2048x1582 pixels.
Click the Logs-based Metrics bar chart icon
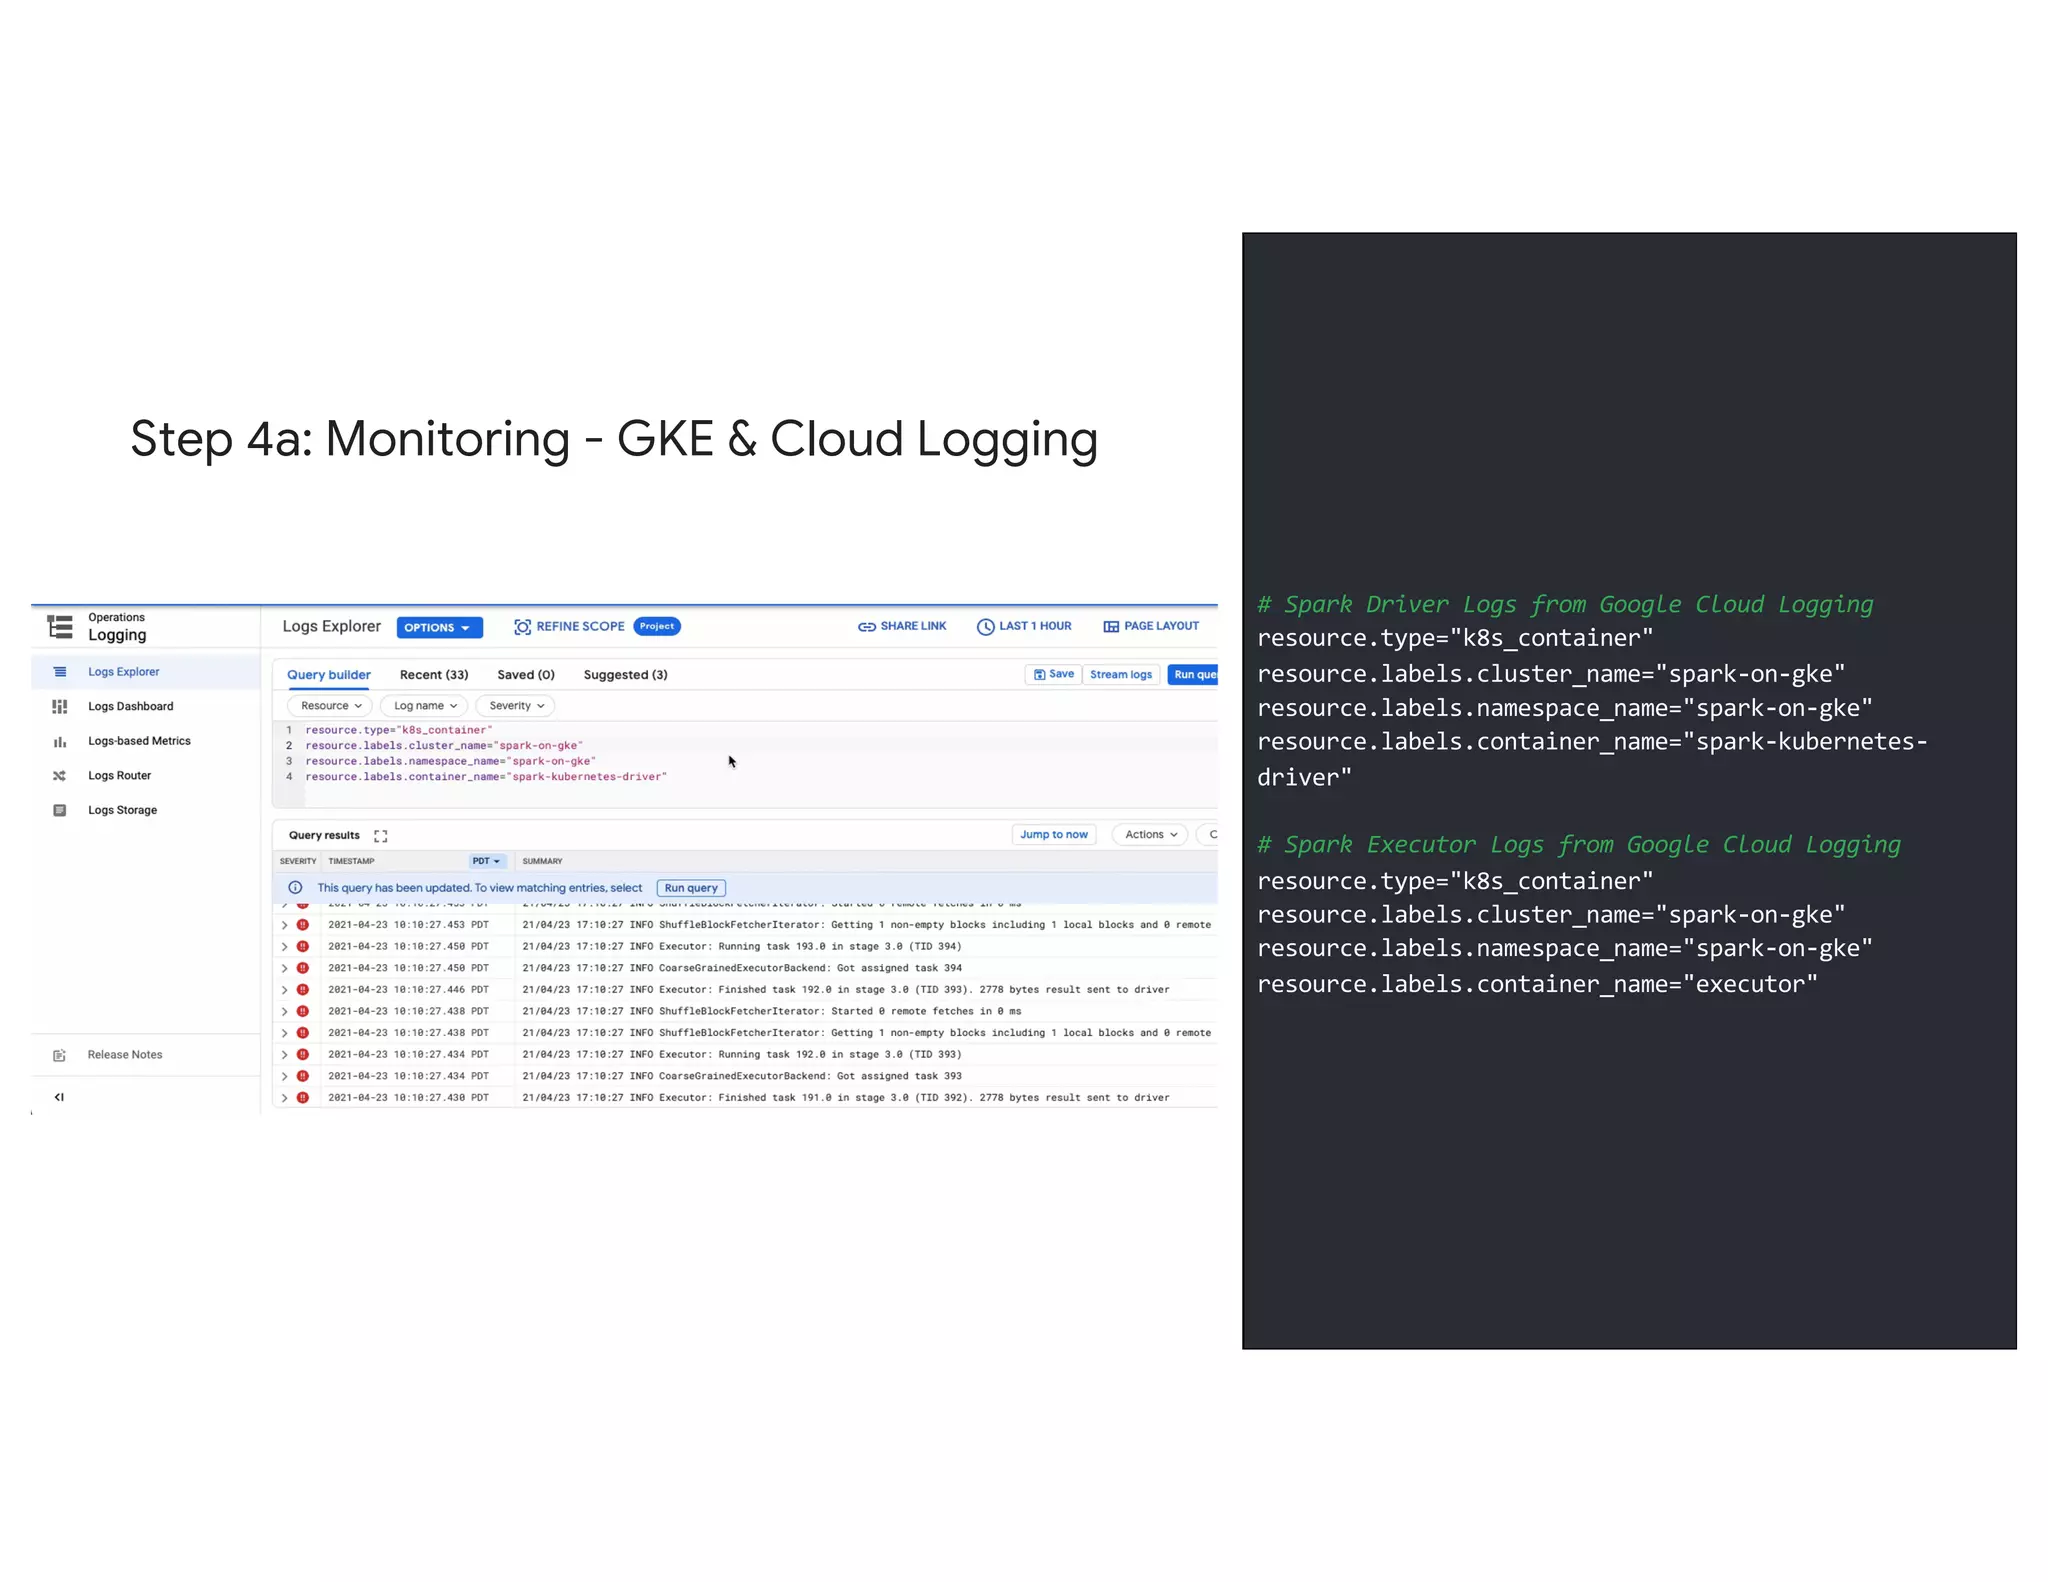60,741
